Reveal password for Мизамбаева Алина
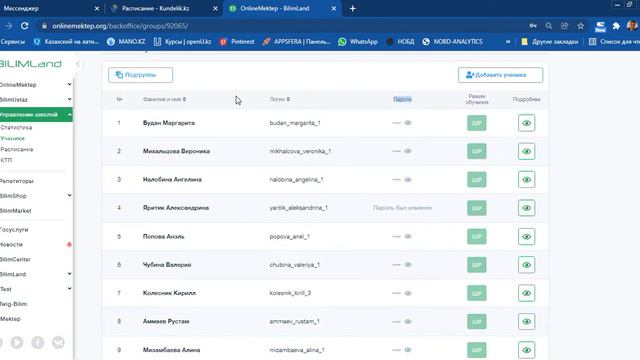The height and width of the screenshot is (360, 640). 408,350
